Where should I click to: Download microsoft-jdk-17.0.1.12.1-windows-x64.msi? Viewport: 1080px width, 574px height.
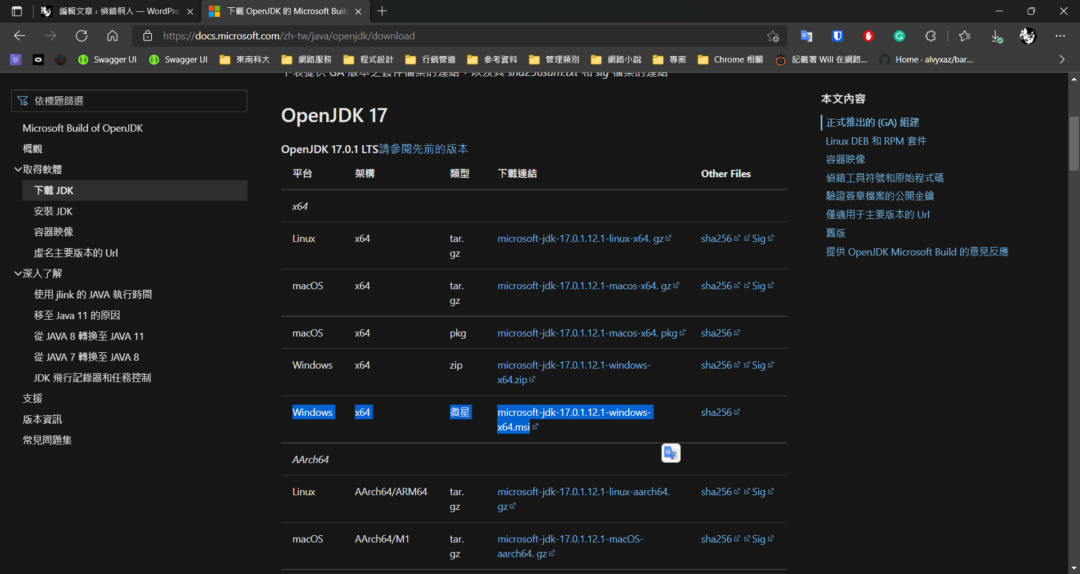(574, 420)
